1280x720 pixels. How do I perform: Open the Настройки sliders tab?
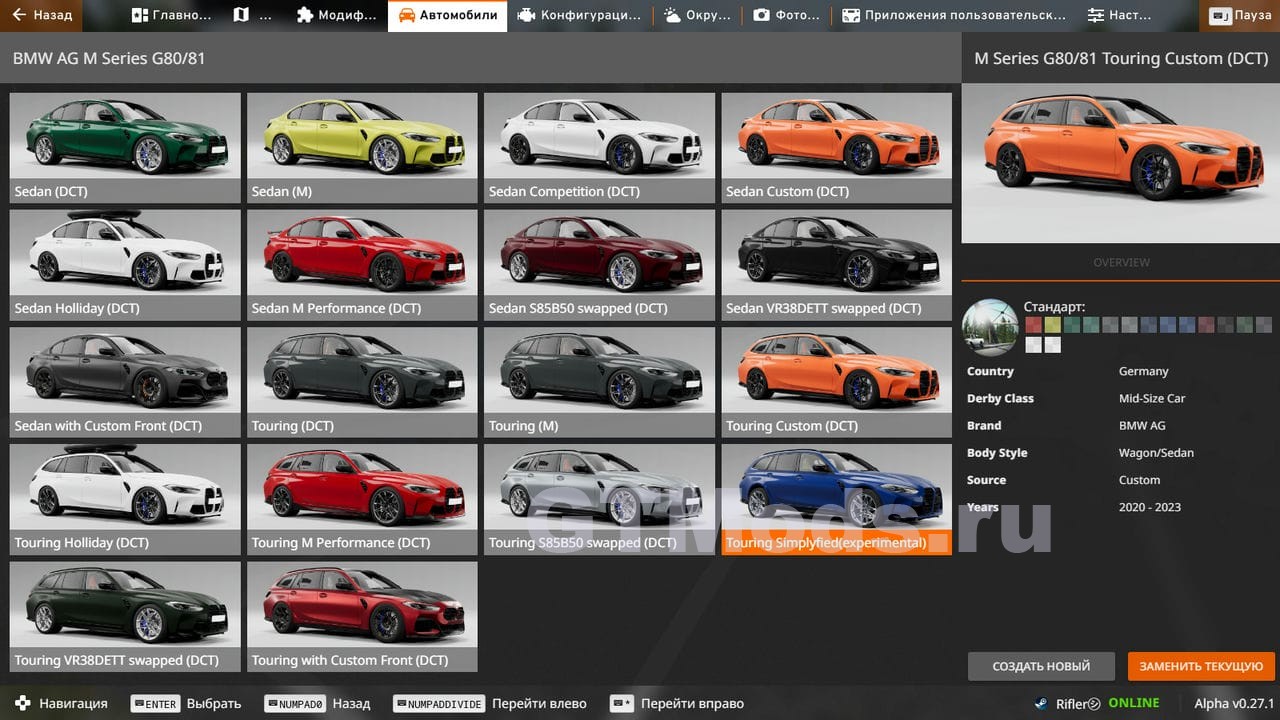[1119, 15]
